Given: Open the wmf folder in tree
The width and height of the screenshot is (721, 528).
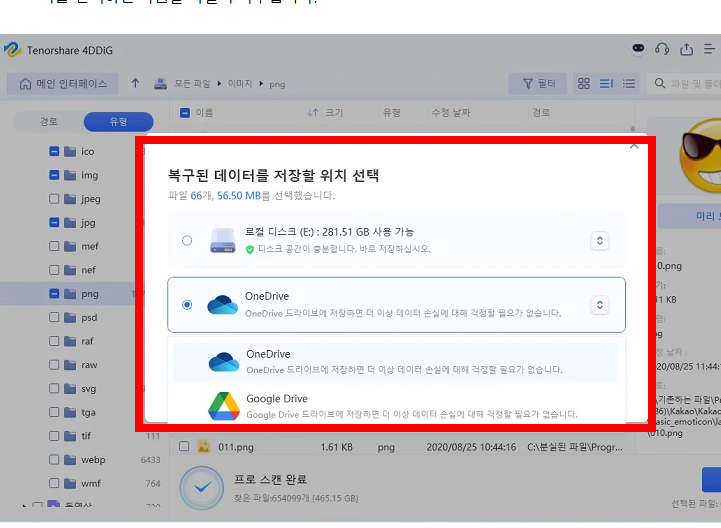Looking at the screenshot, I should (91, 483).
